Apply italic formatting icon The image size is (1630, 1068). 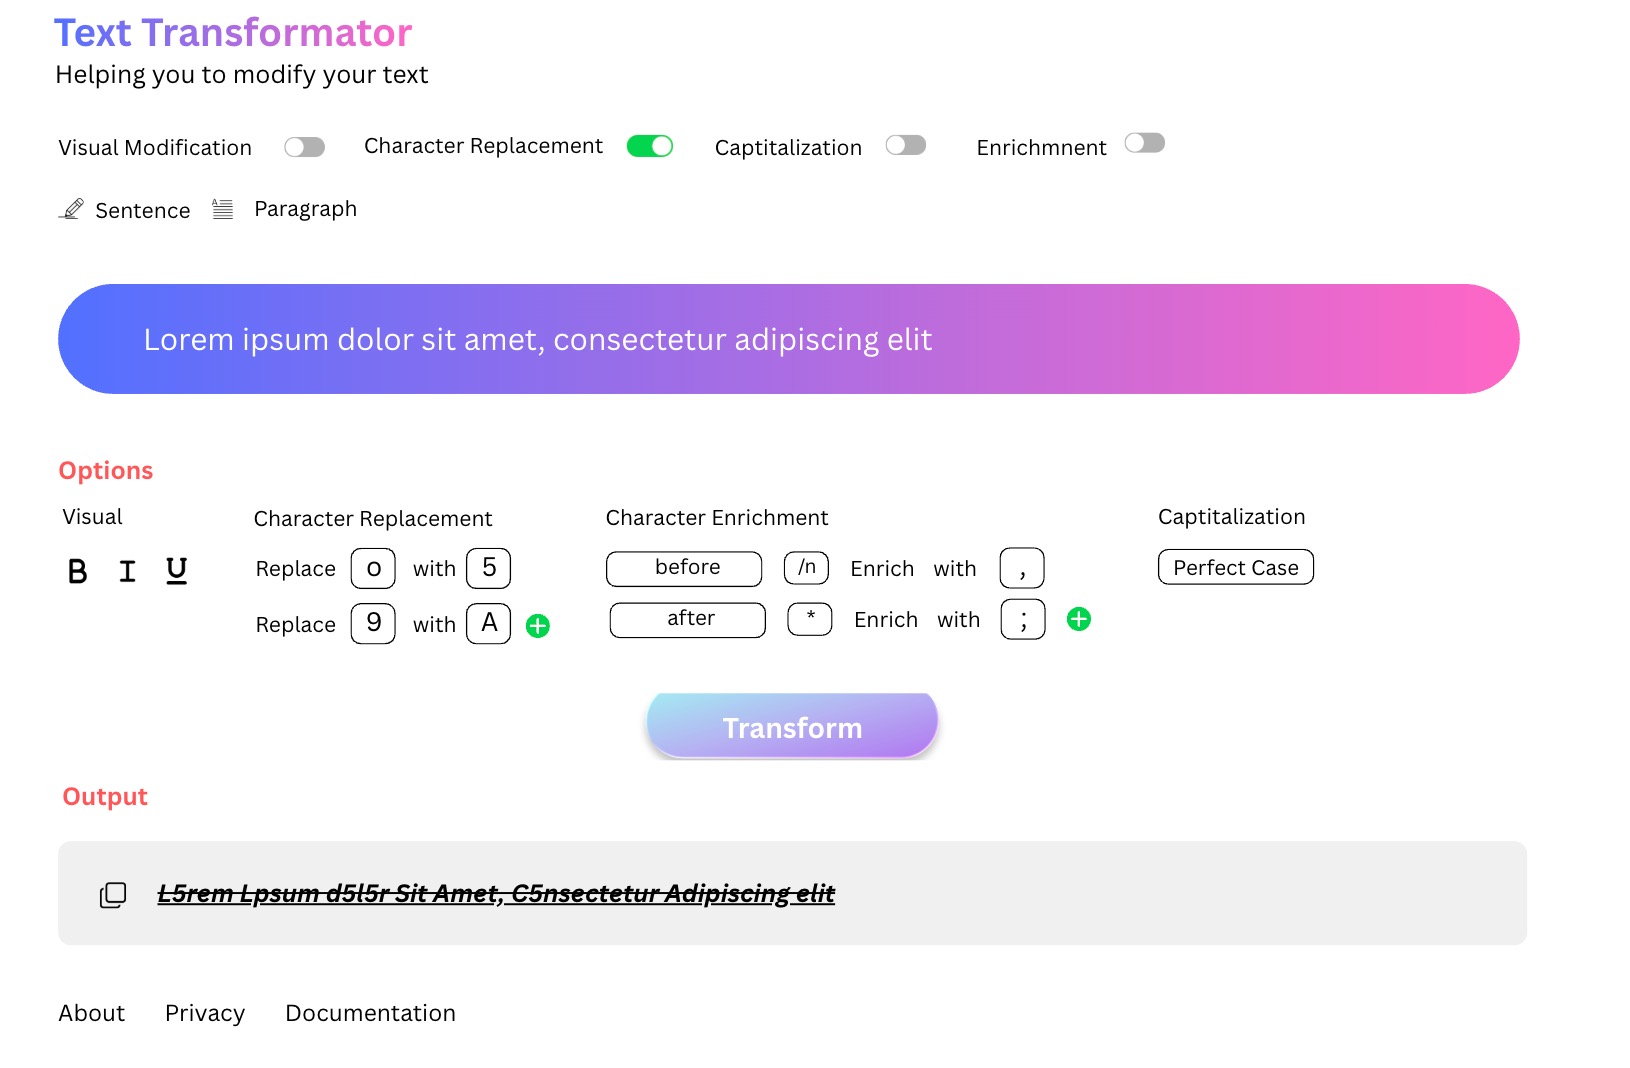pyautogui.click(x=127, y=571)
